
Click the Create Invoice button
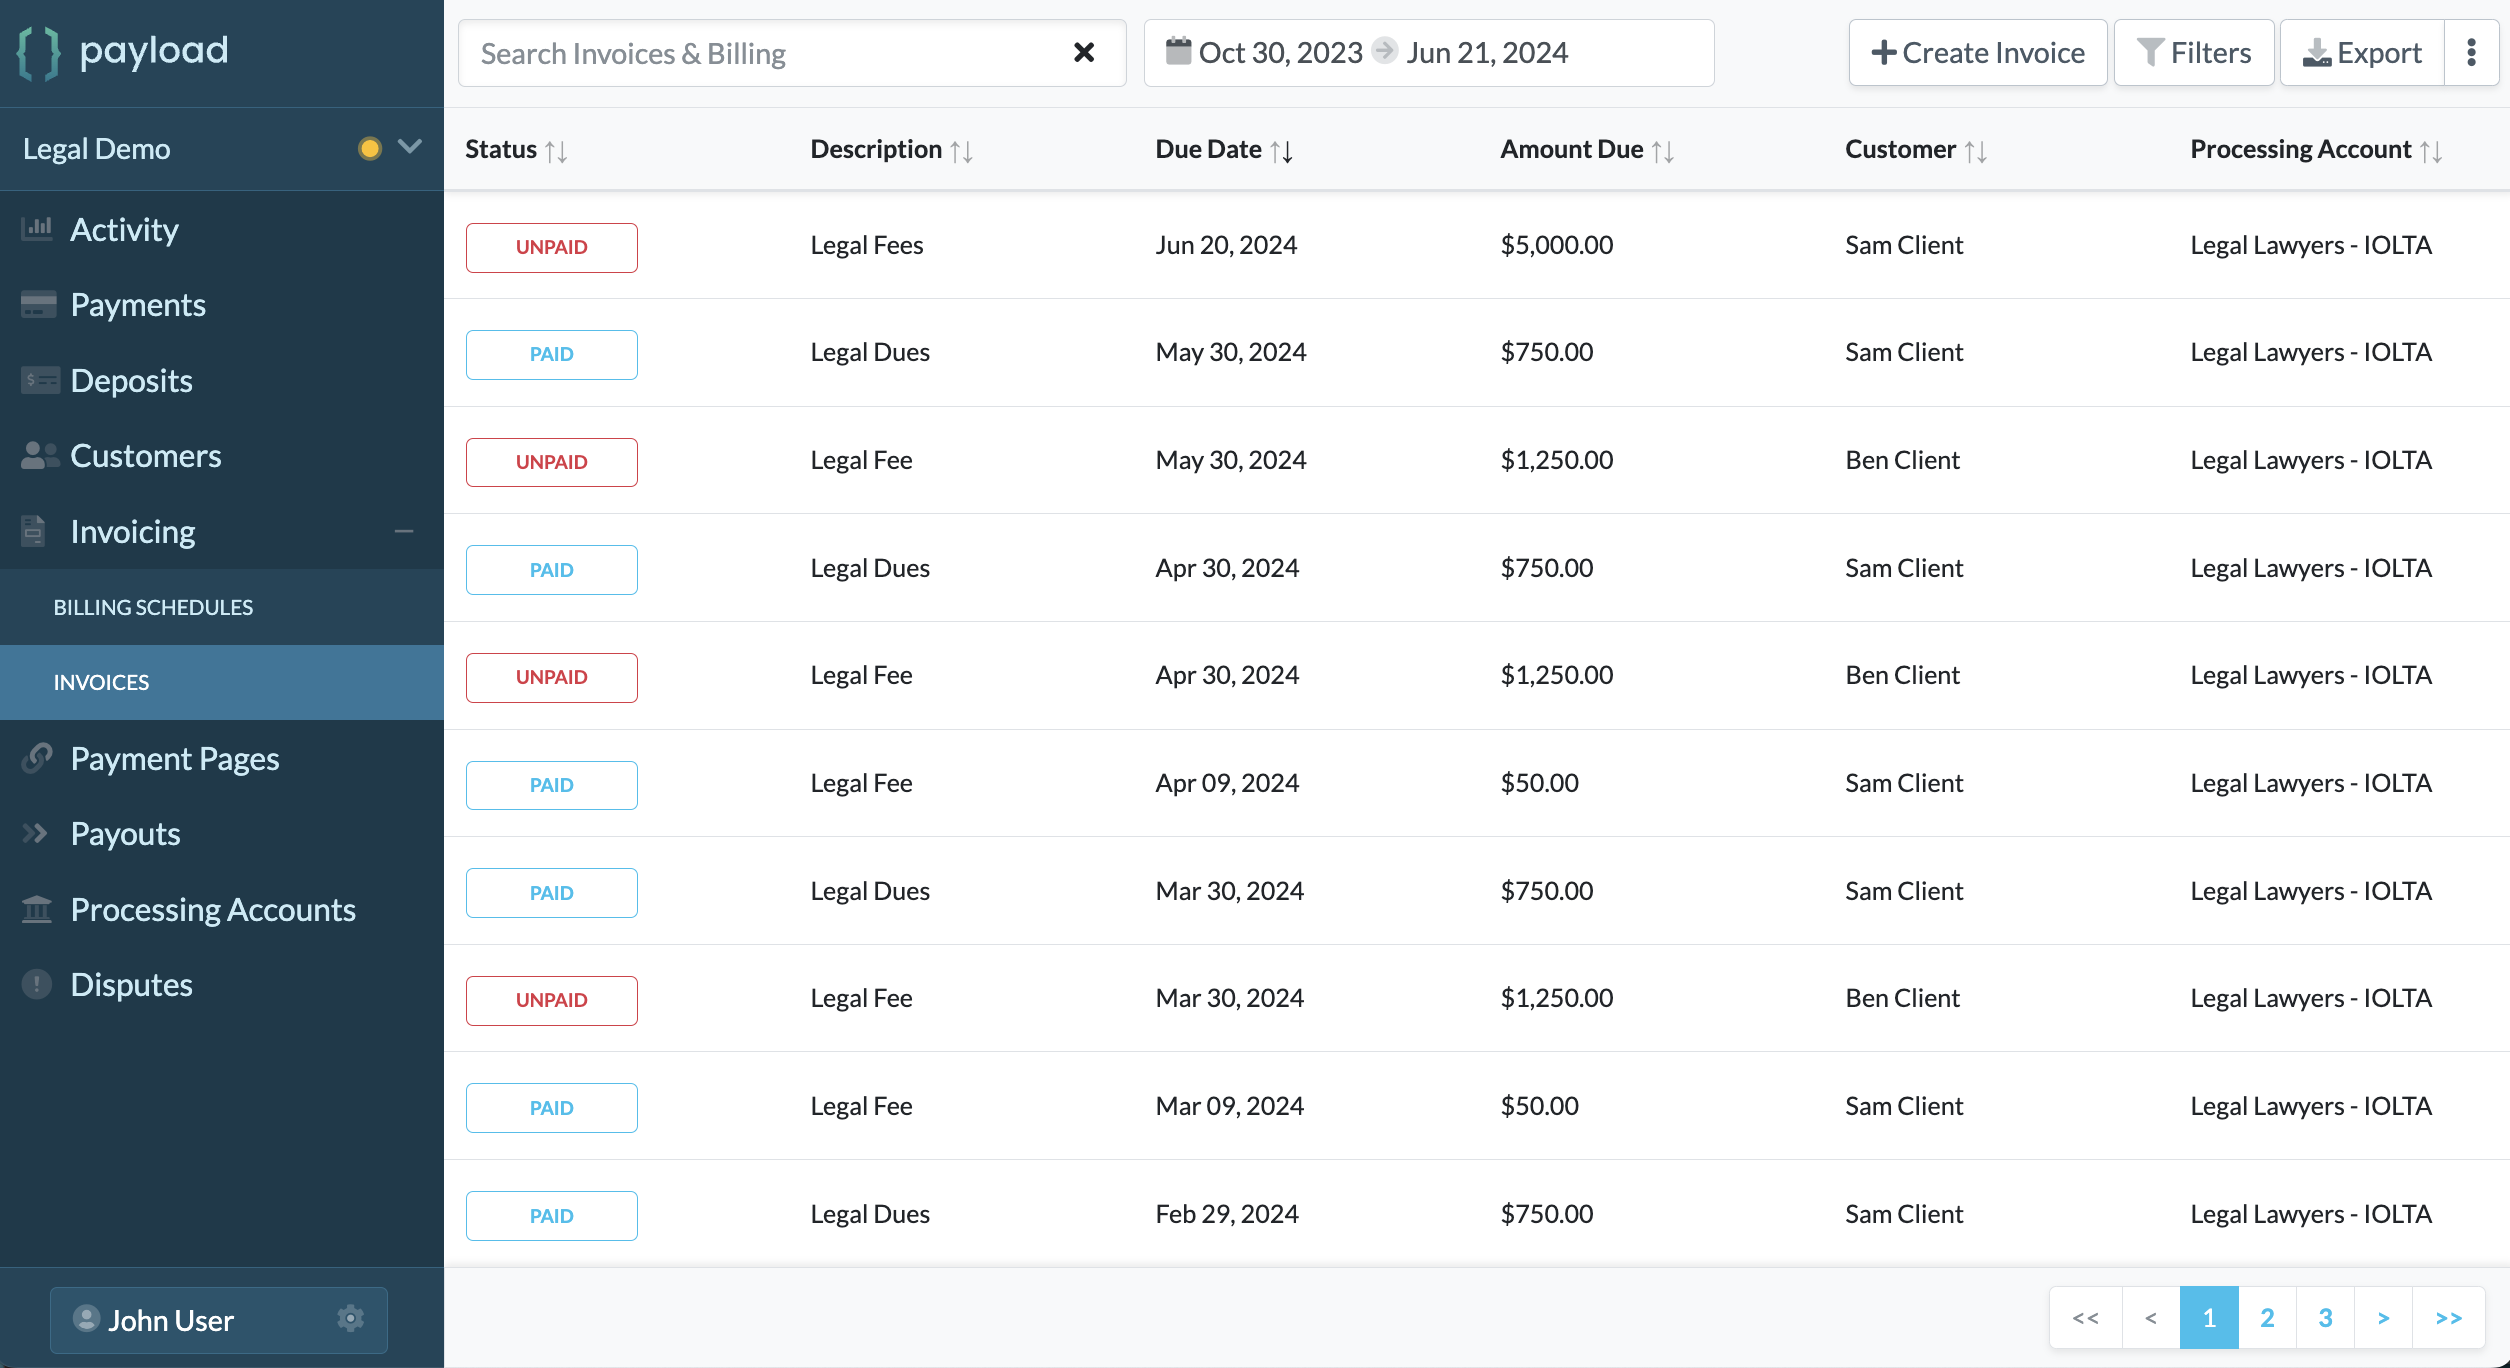point(1977,51)
